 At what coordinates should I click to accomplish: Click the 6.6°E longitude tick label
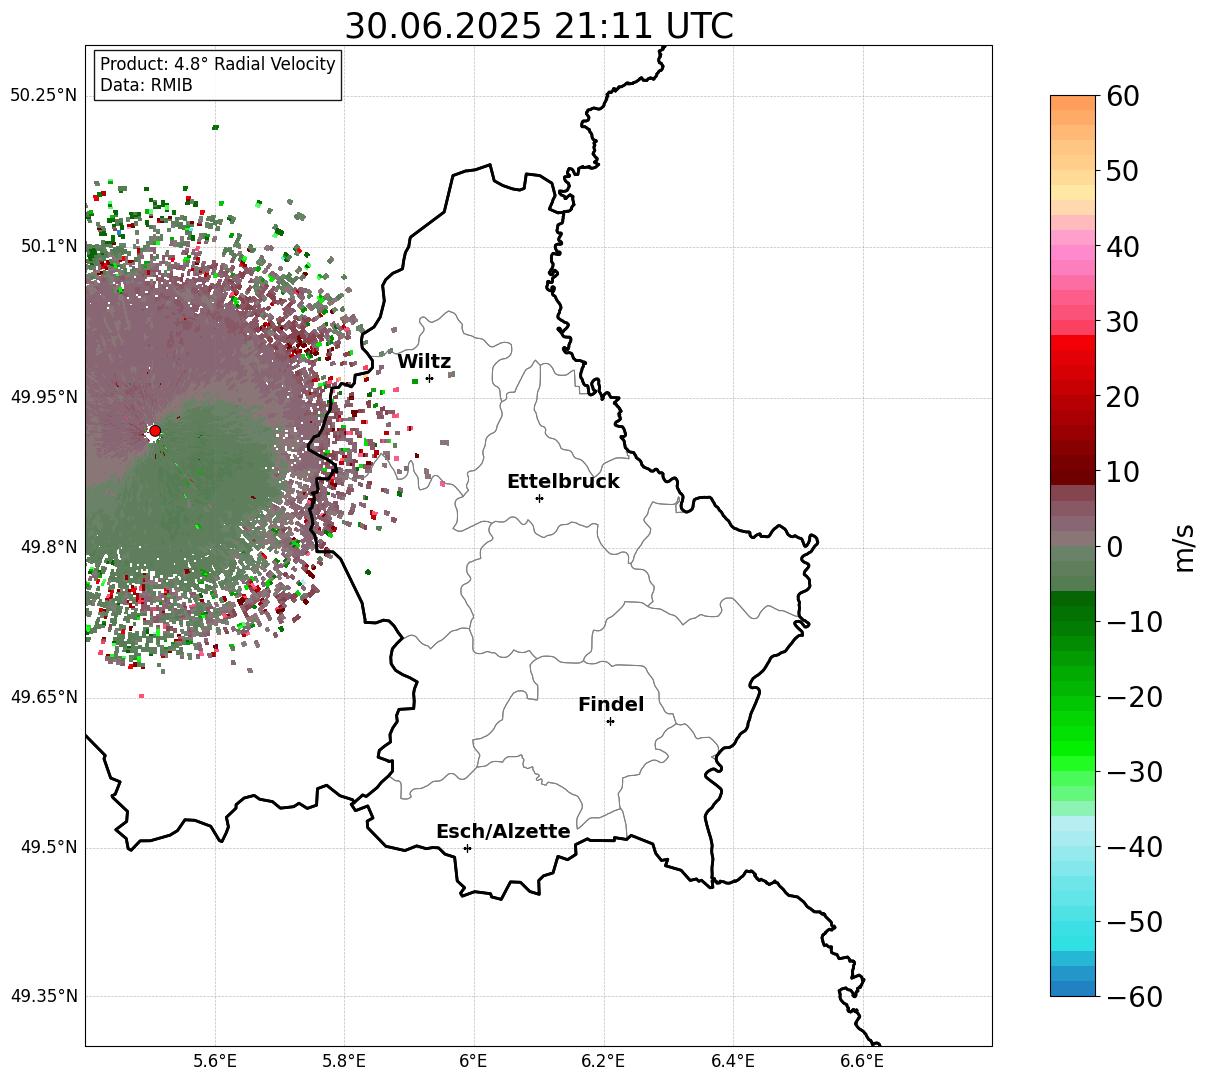pyautogui.click(x=862, y=1060)
